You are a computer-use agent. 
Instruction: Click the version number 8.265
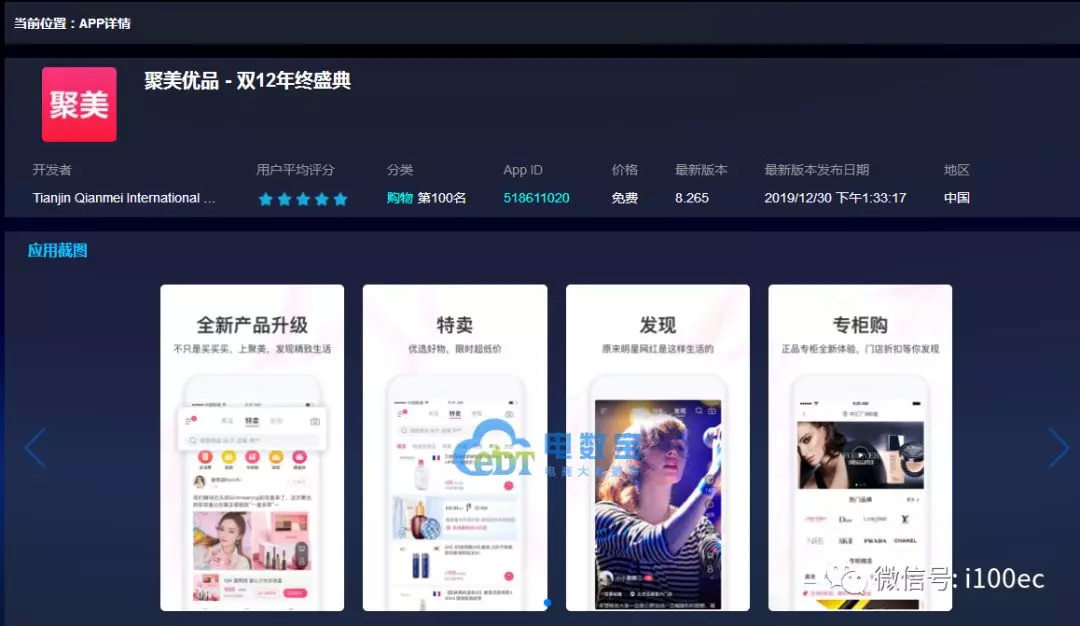[692, 198]
